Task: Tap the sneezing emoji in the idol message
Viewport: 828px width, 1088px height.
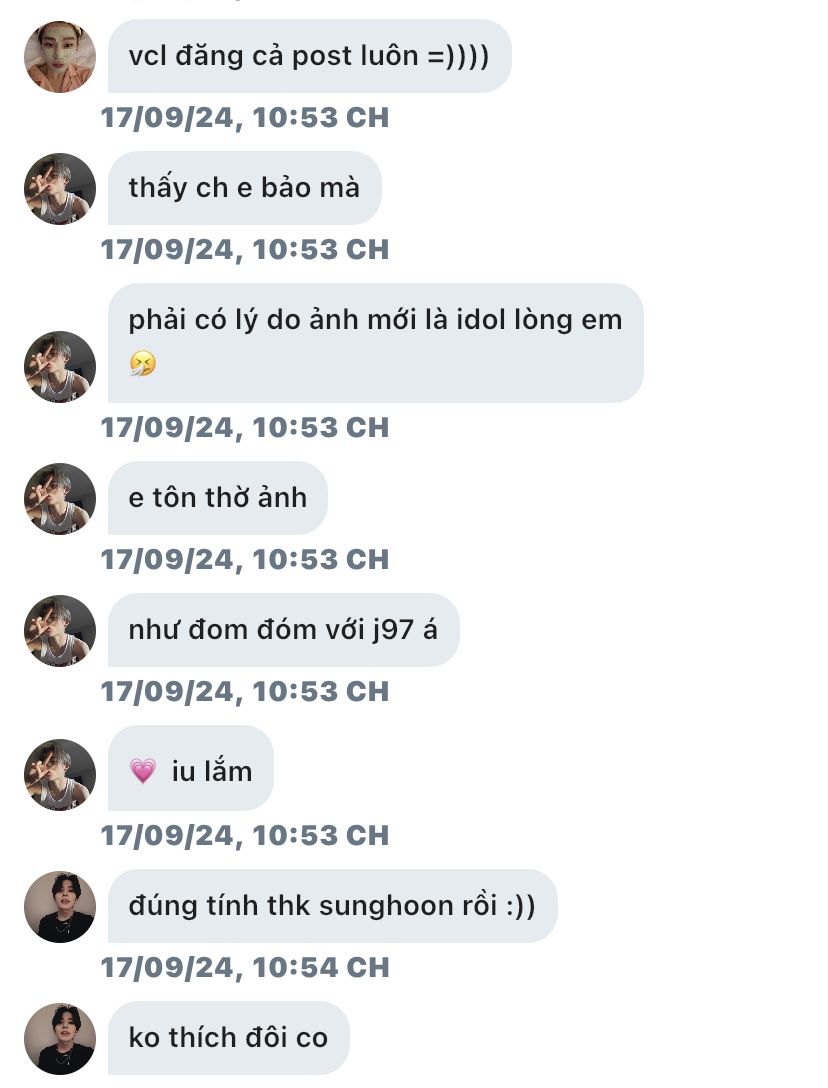Action: [143, 363]
